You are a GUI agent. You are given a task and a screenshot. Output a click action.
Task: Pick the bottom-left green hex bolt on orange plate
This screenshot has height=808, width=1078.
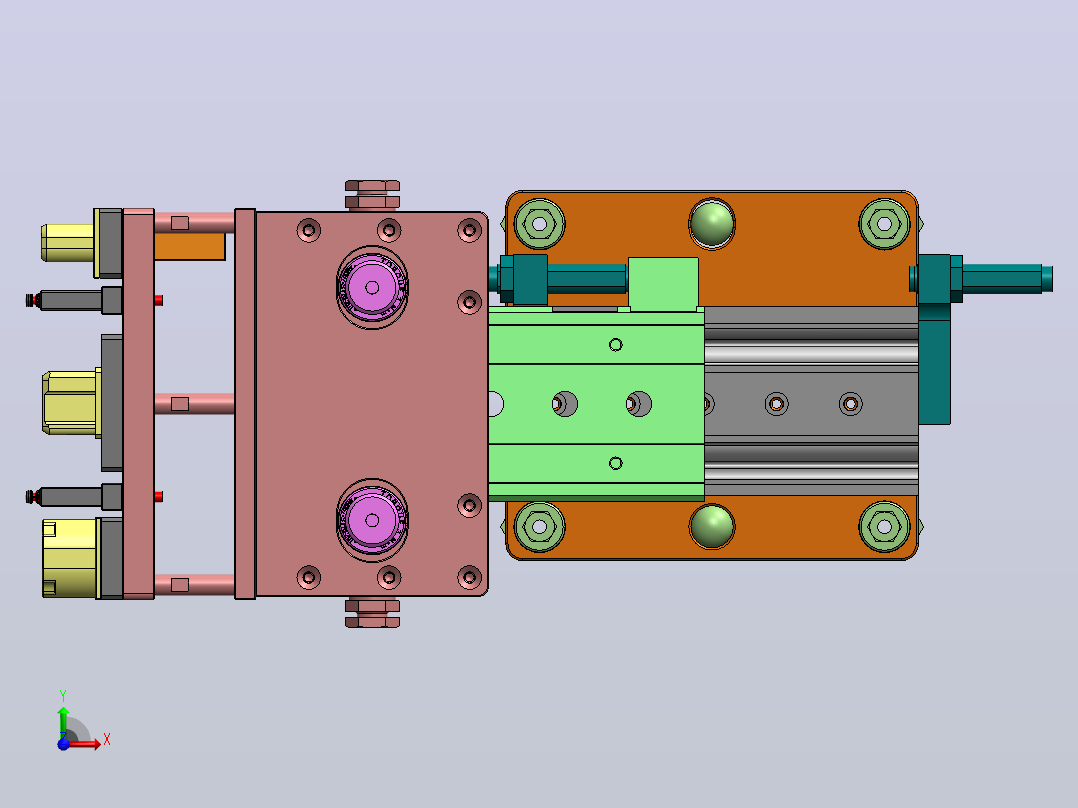click(540, 527)
